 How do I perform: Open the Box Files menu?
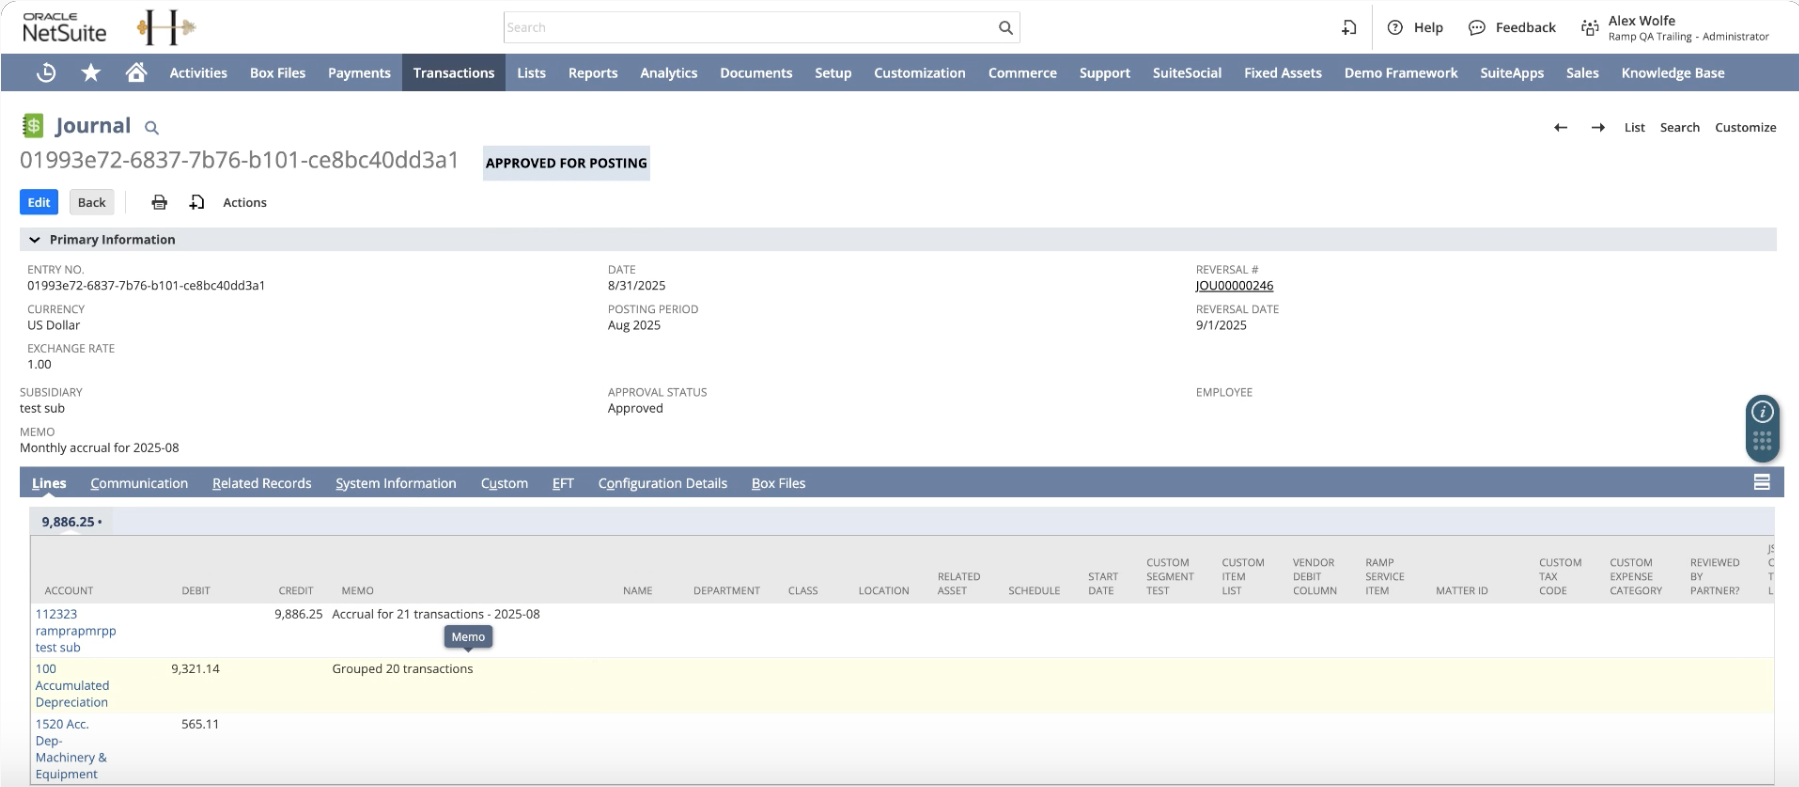[278, 72]
